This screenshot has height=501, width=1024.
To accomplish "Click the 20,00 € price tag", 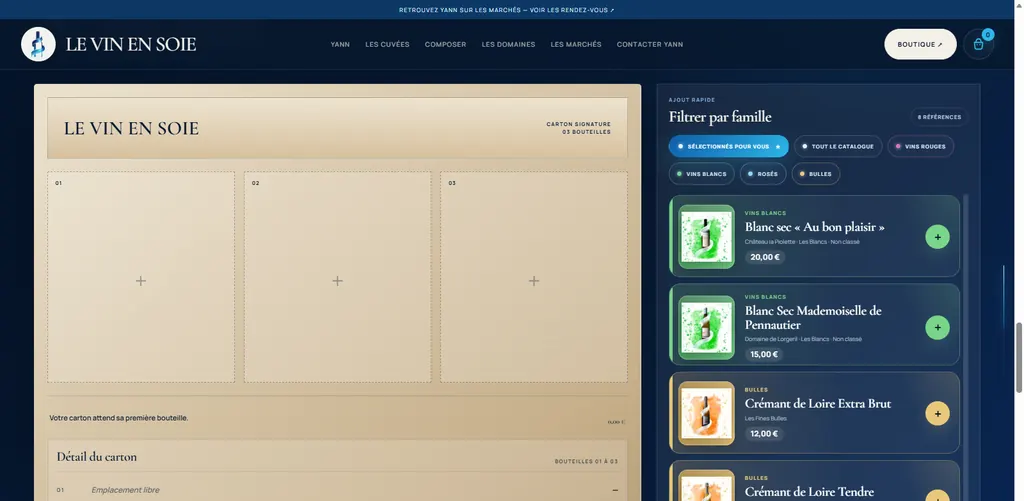I will click(x=765, y=257).
